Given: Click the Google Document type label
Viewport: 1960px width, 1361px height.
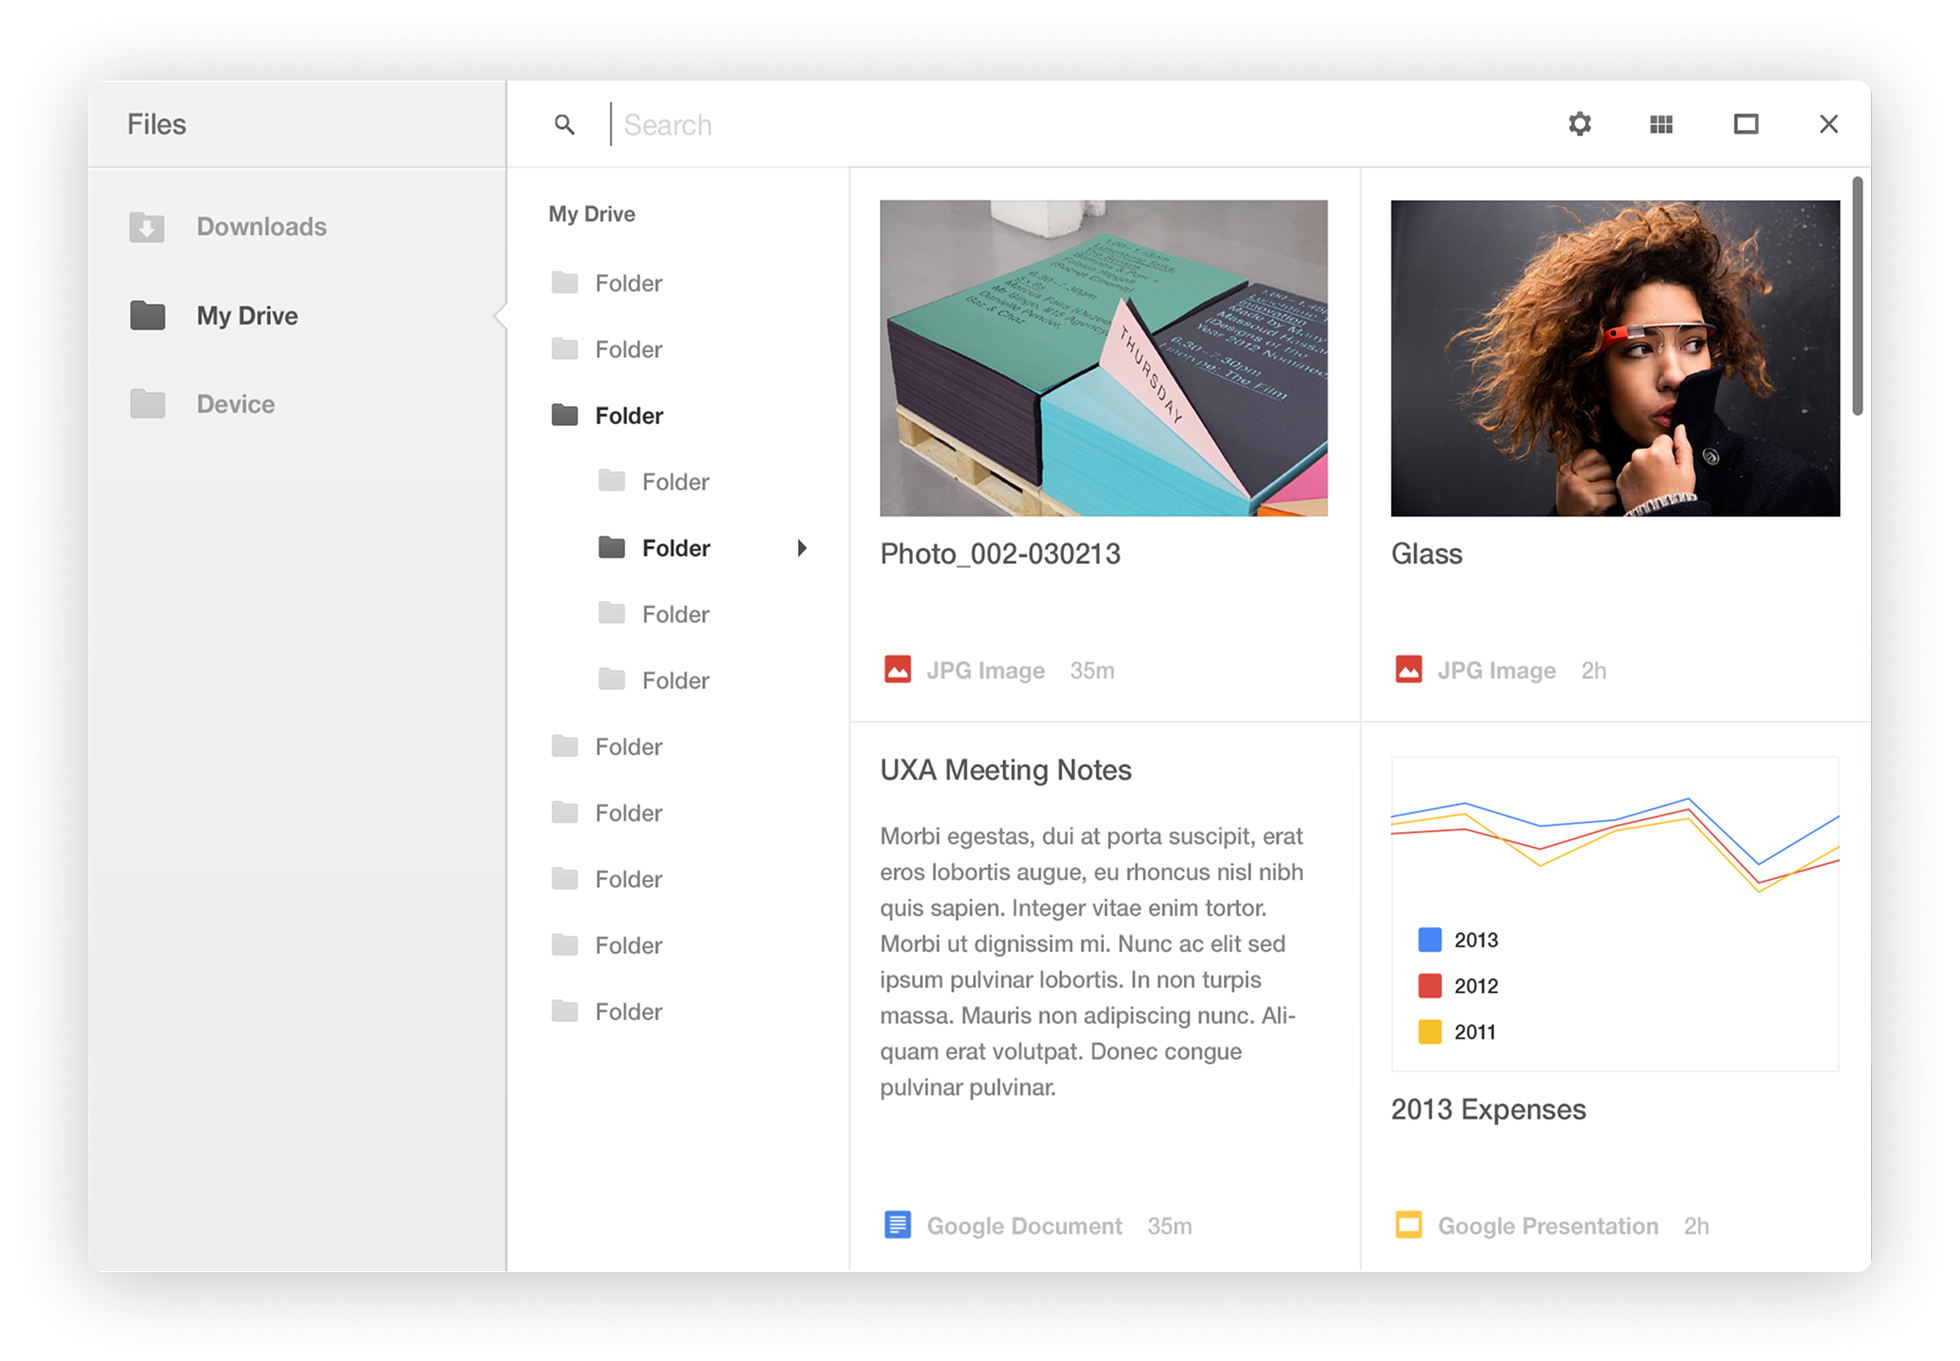Looking at the screenshot, I should [1024, 1226].
